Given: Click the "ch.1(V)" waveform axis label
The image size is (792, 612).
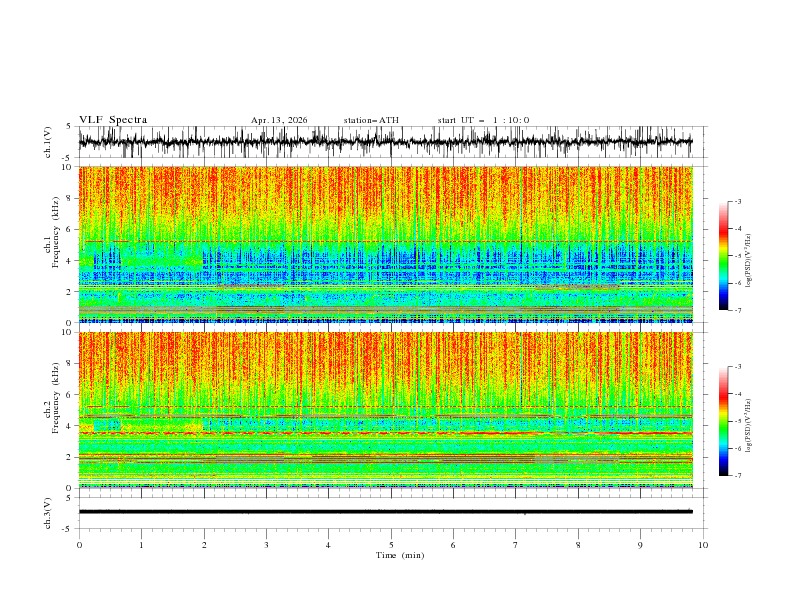Looking at the screenshot, I should pos(48,142).
